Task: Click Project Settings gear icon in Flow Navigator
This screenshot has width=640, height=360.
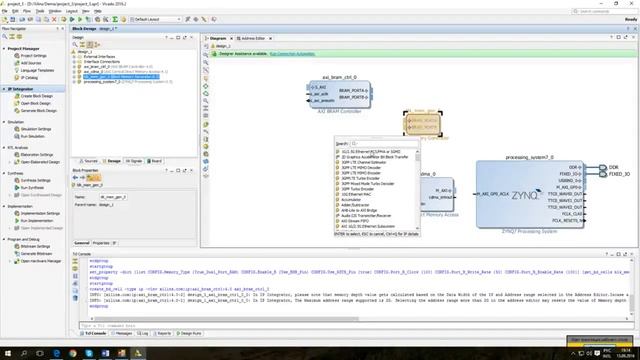Action: click(x=17, y=56)
